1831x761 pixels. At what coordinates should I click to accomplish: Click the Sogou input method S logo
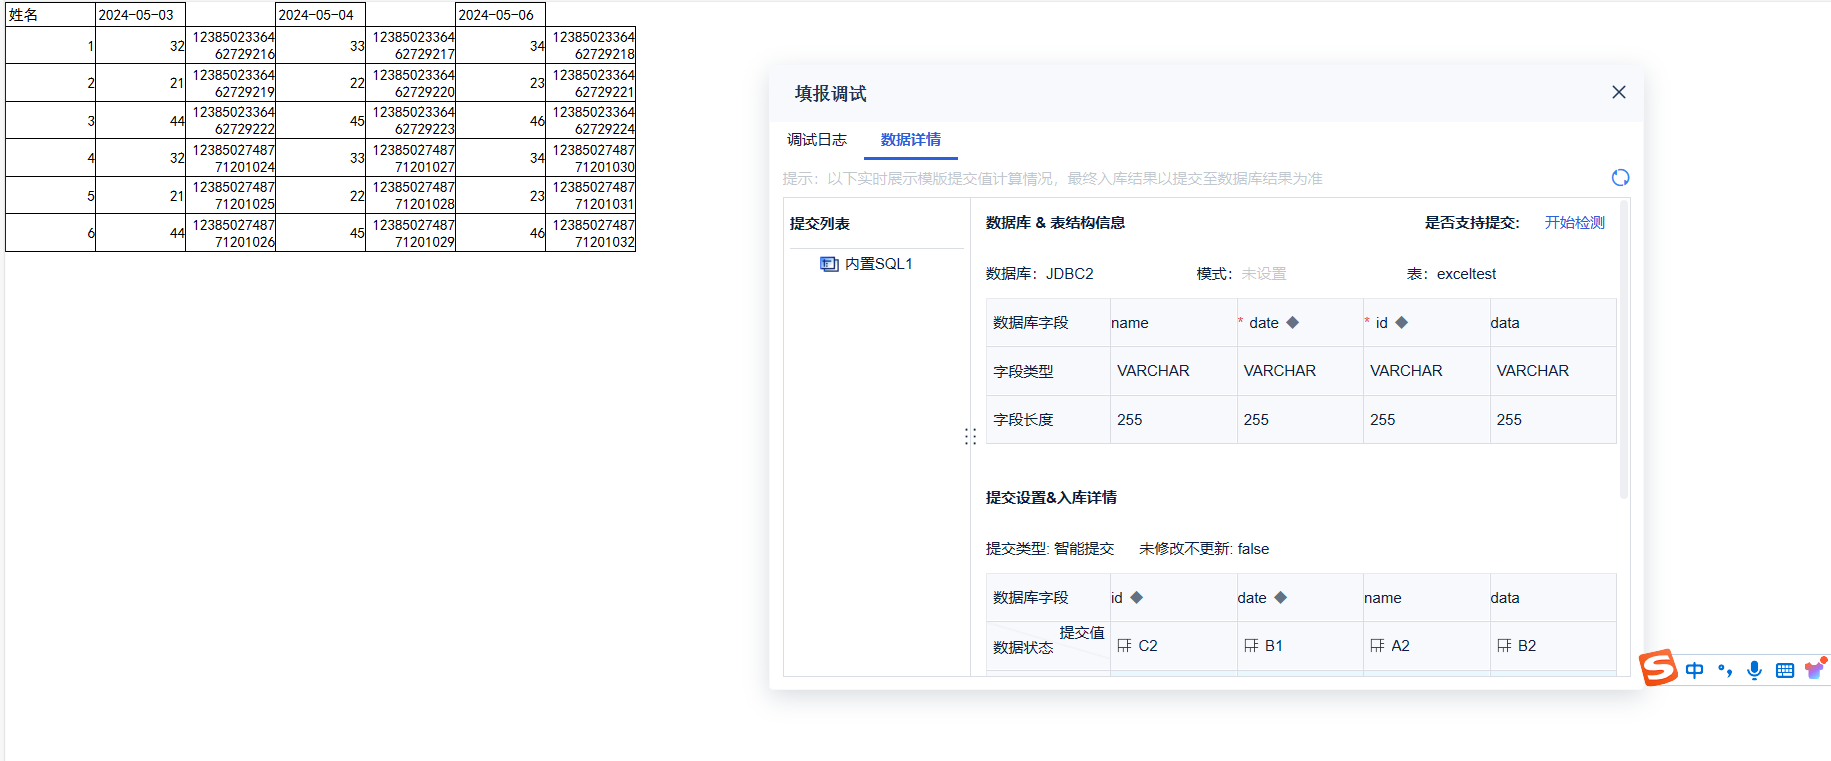point(1658,667)
